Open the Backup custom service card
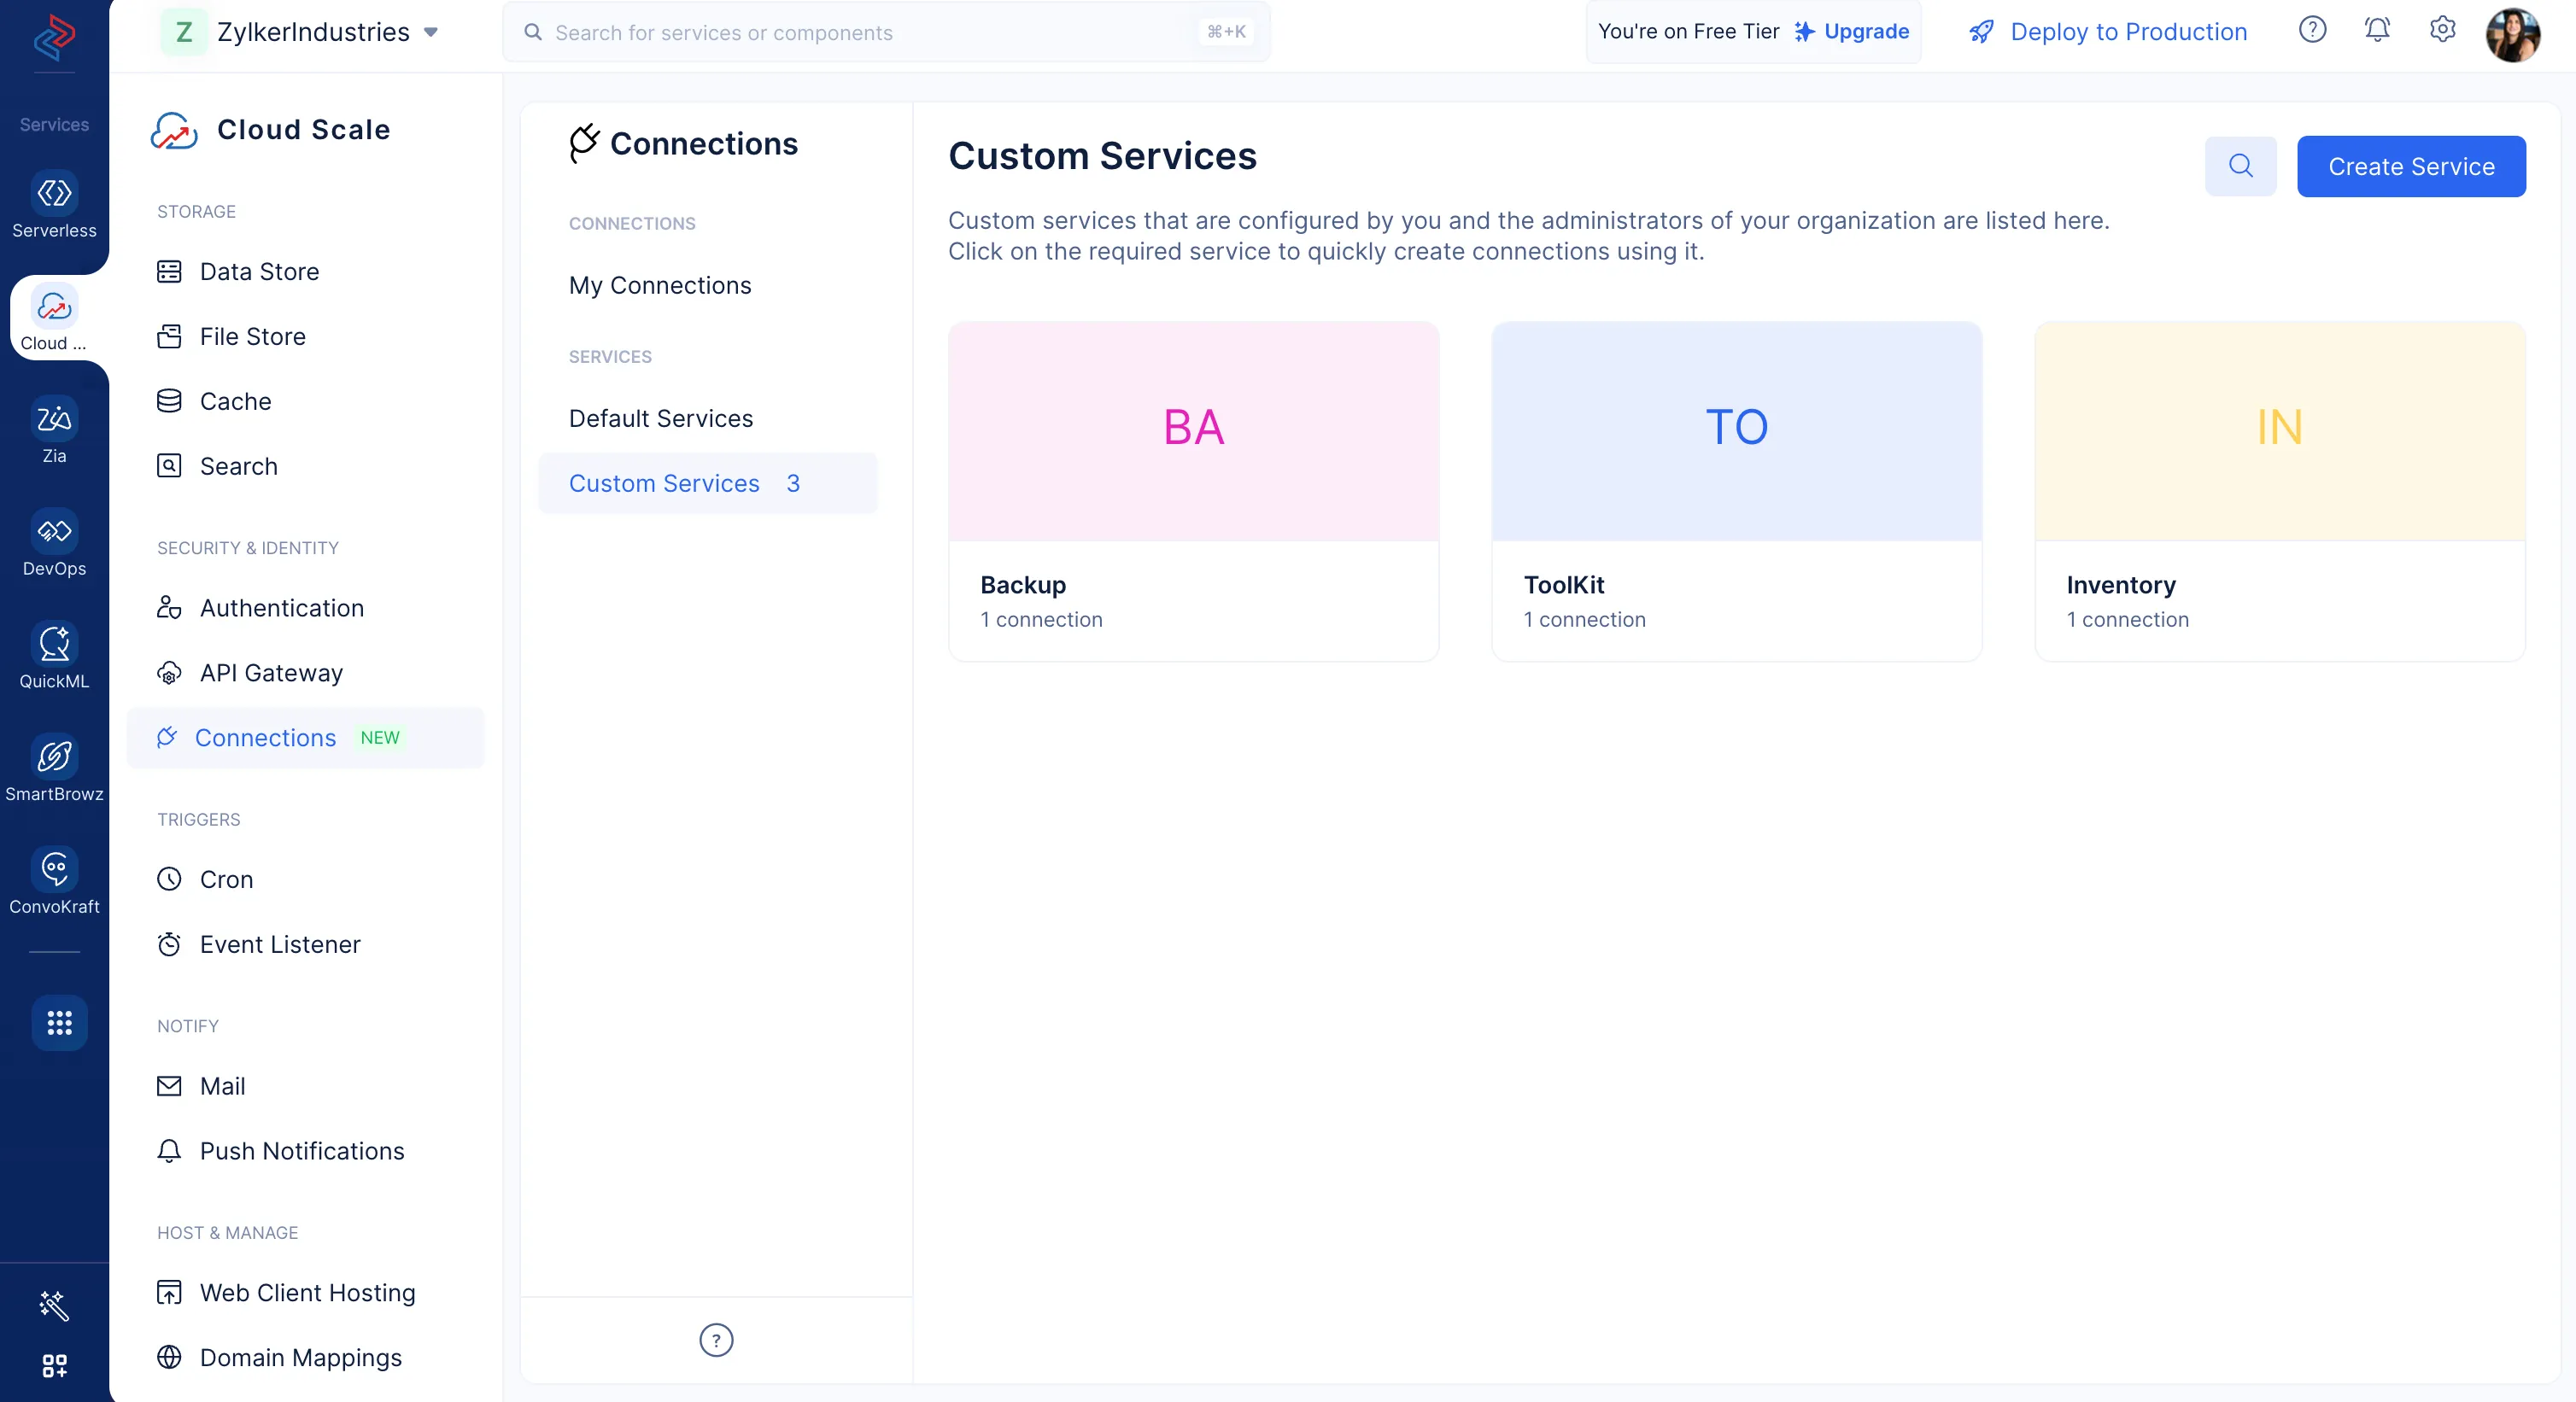2576x1402 pixels. 1194,491
